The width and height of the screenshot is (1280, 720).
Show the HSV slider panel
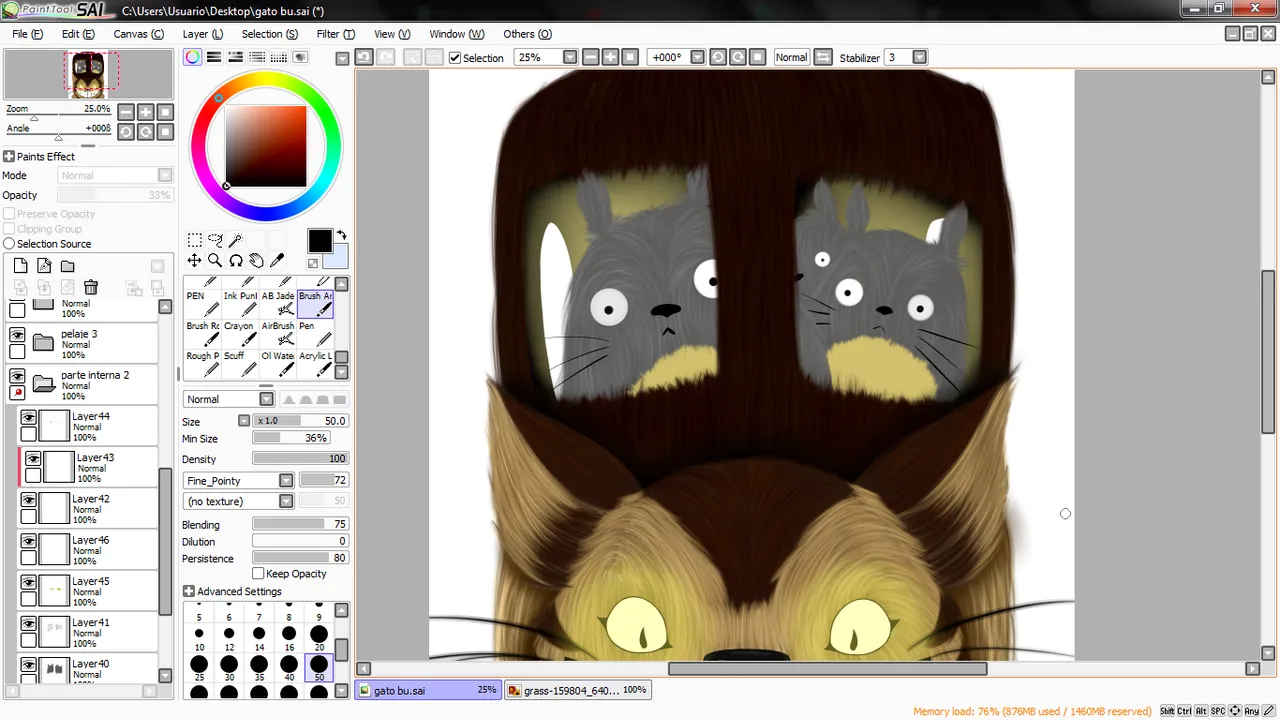[x=236, y=57]
